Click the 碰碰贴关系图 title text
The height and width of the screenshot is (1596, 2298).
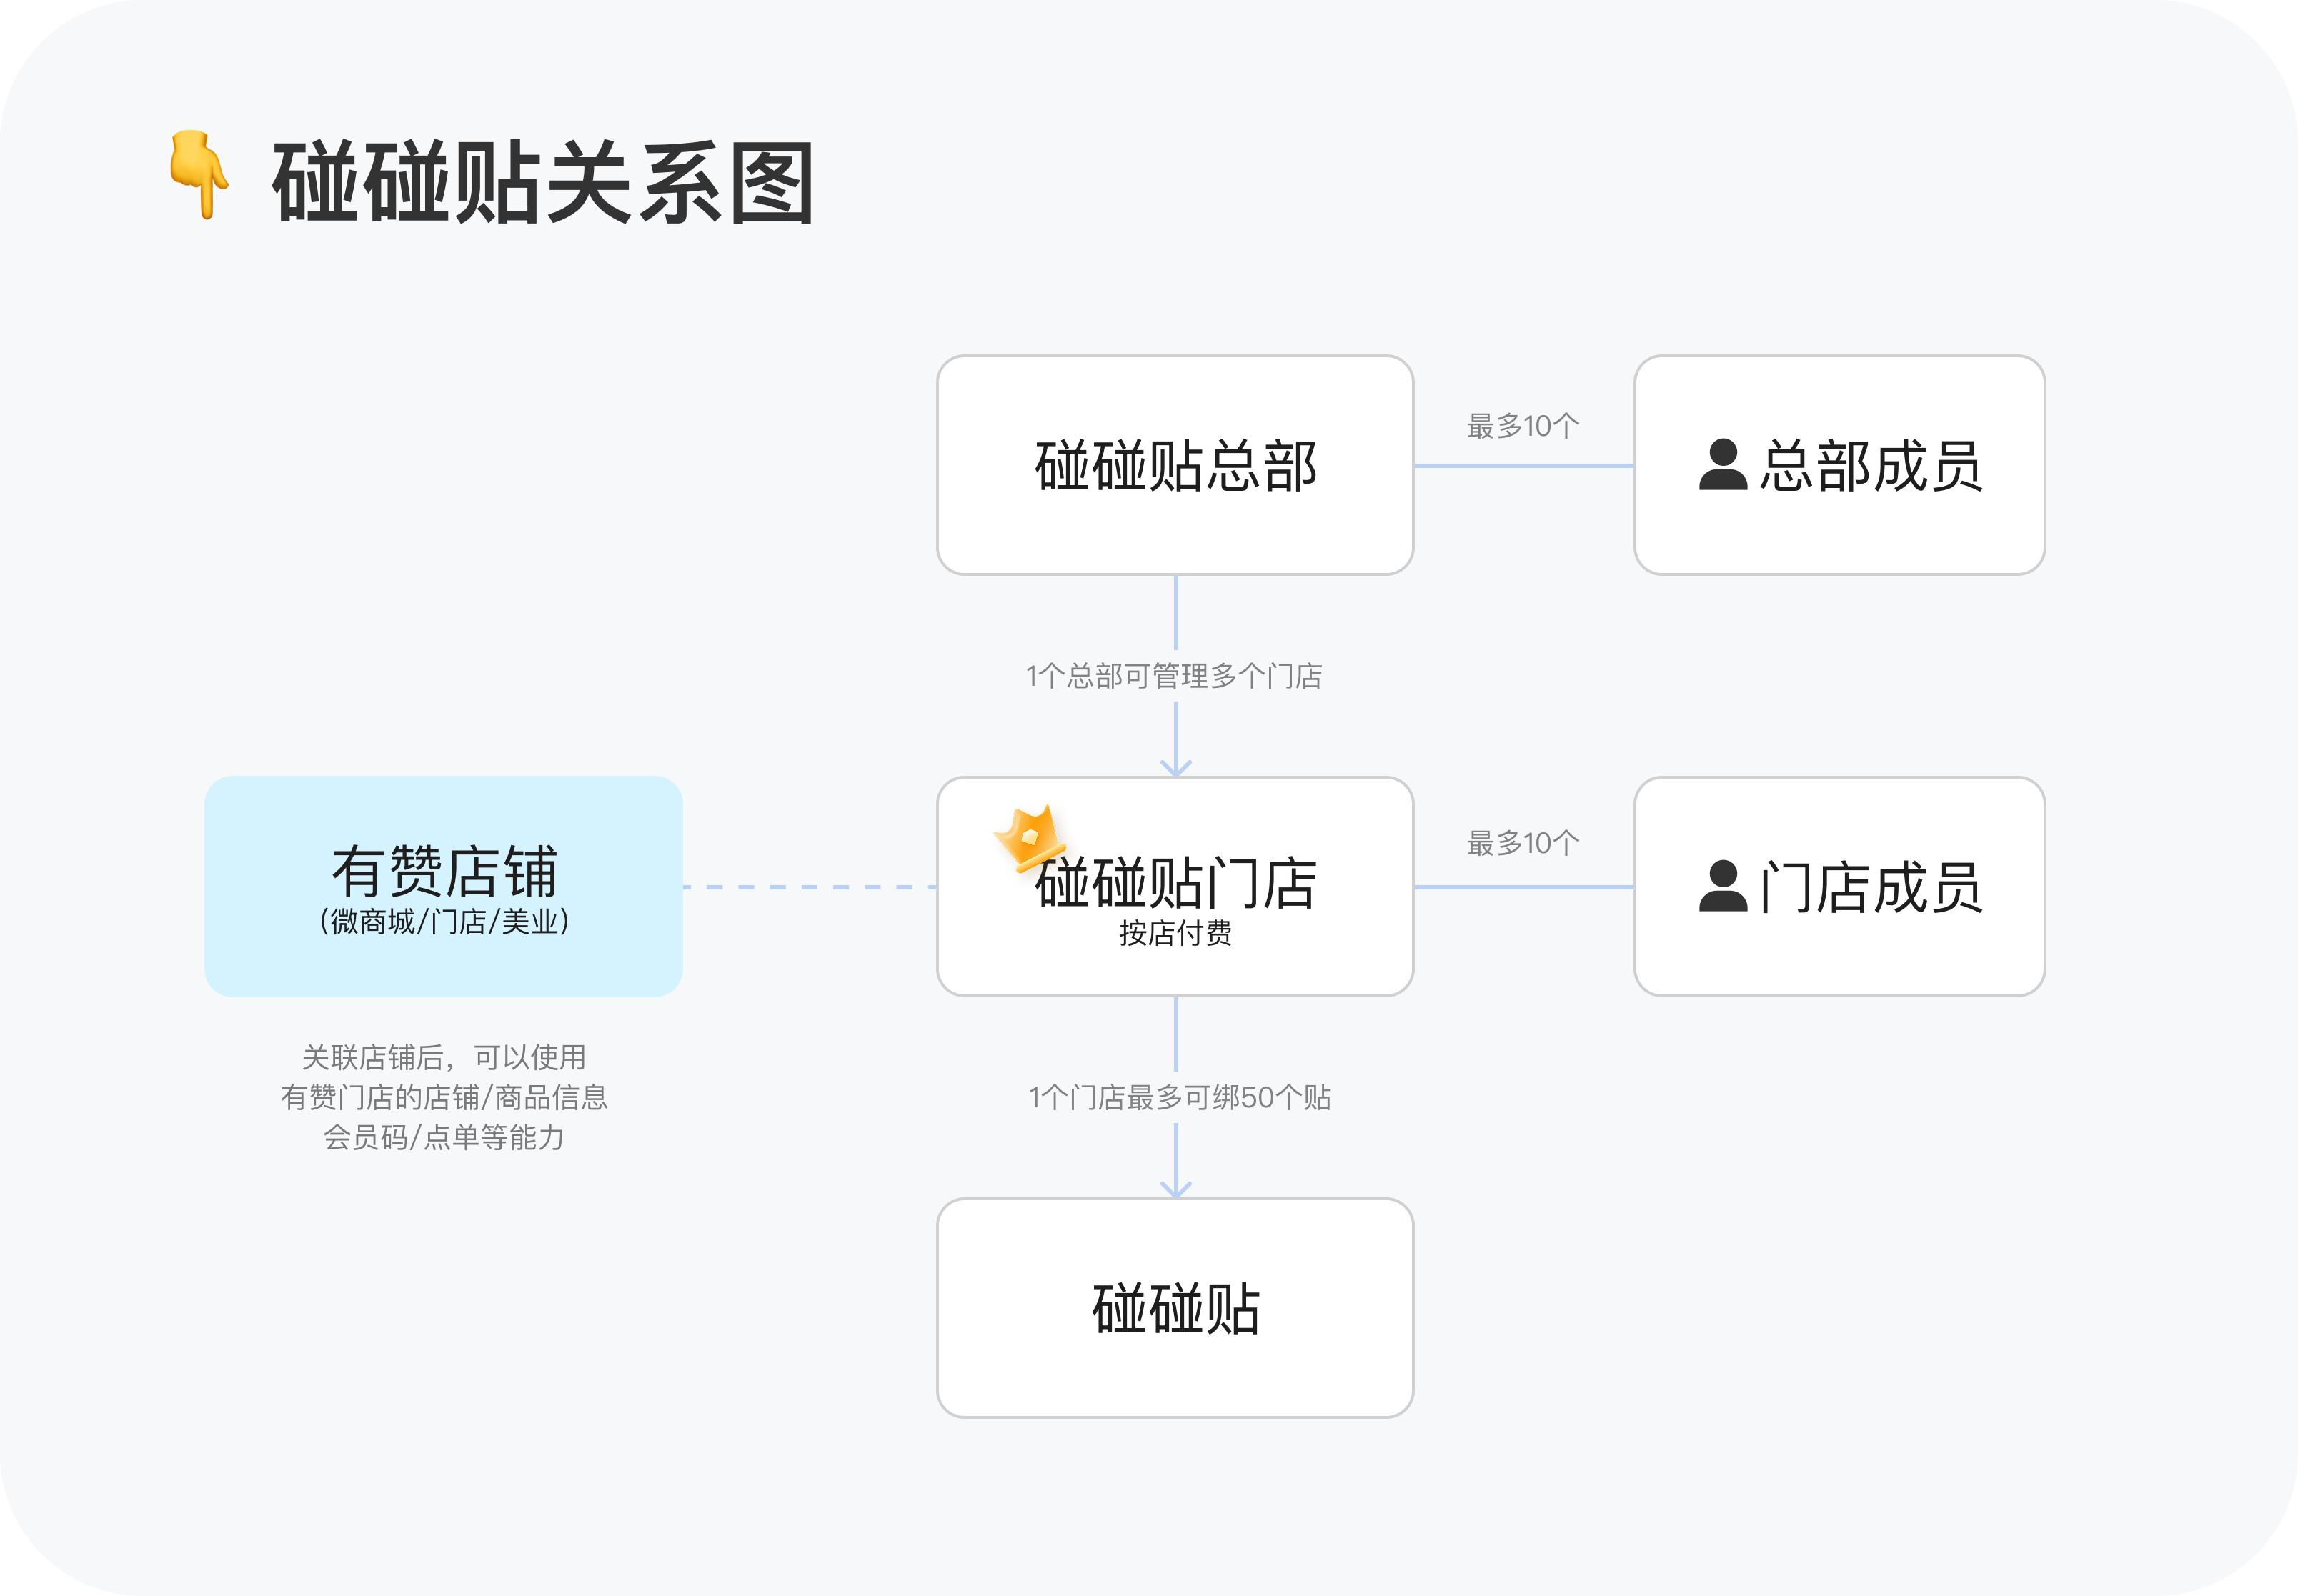tap(543, 183)
